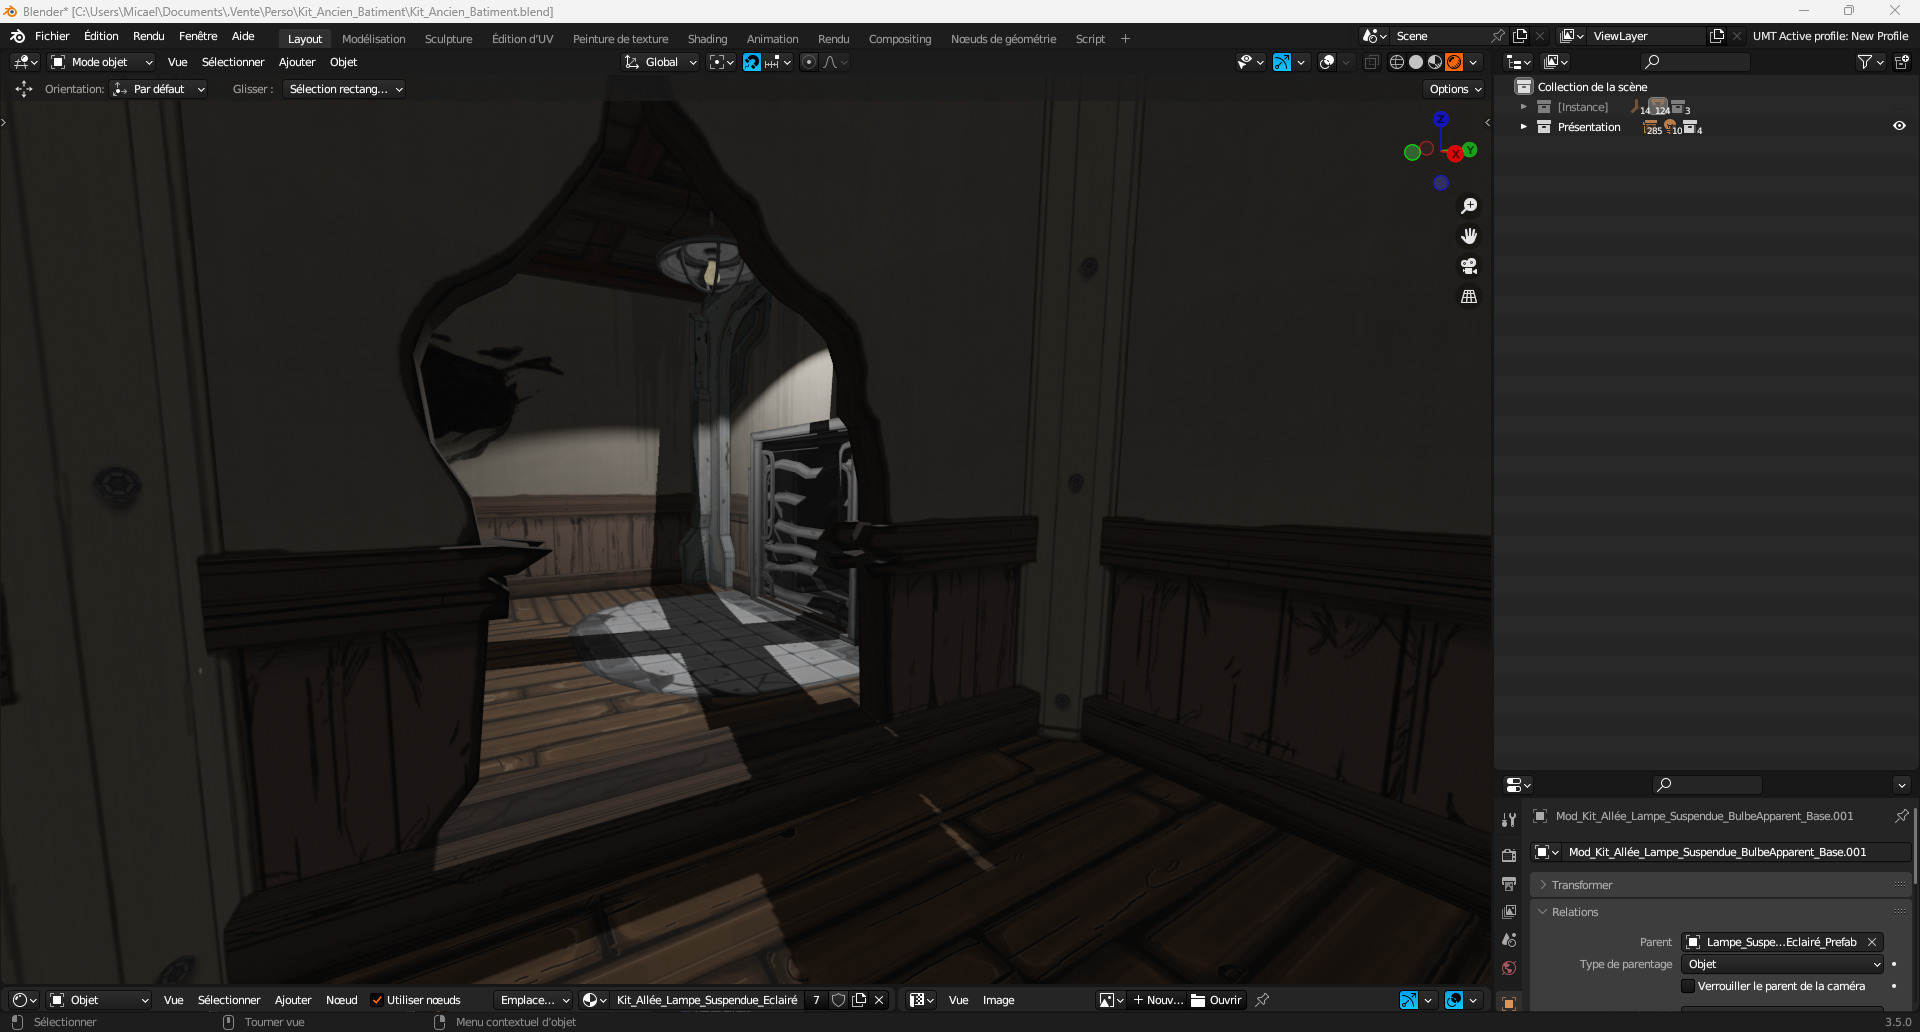This screenshot has width=1920, height=1032.
Task: Click the Nouv... new image button
Action: [1158, 1000]
